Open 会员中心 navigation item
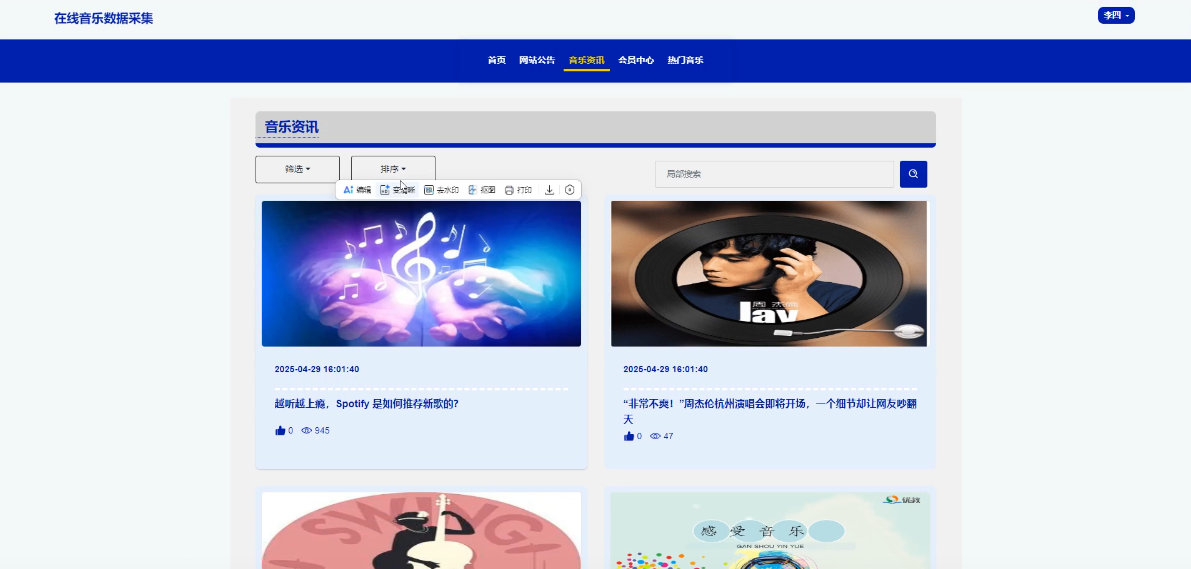1191x569 pixels. (x=636, y=60)
